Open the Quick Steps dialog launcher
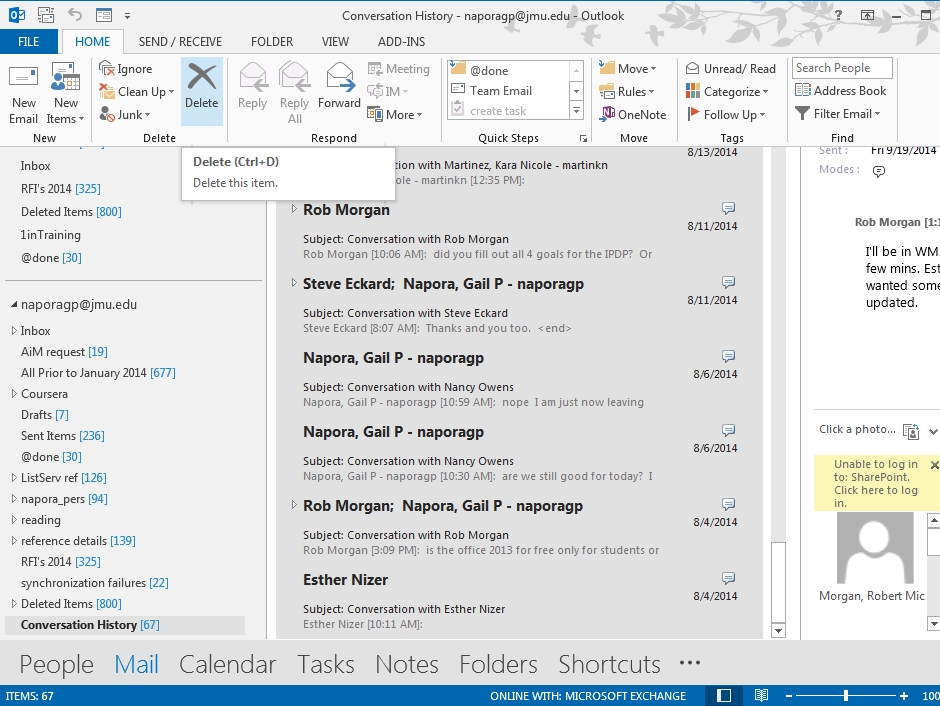The image size is (940, 706). coord(583,138)
